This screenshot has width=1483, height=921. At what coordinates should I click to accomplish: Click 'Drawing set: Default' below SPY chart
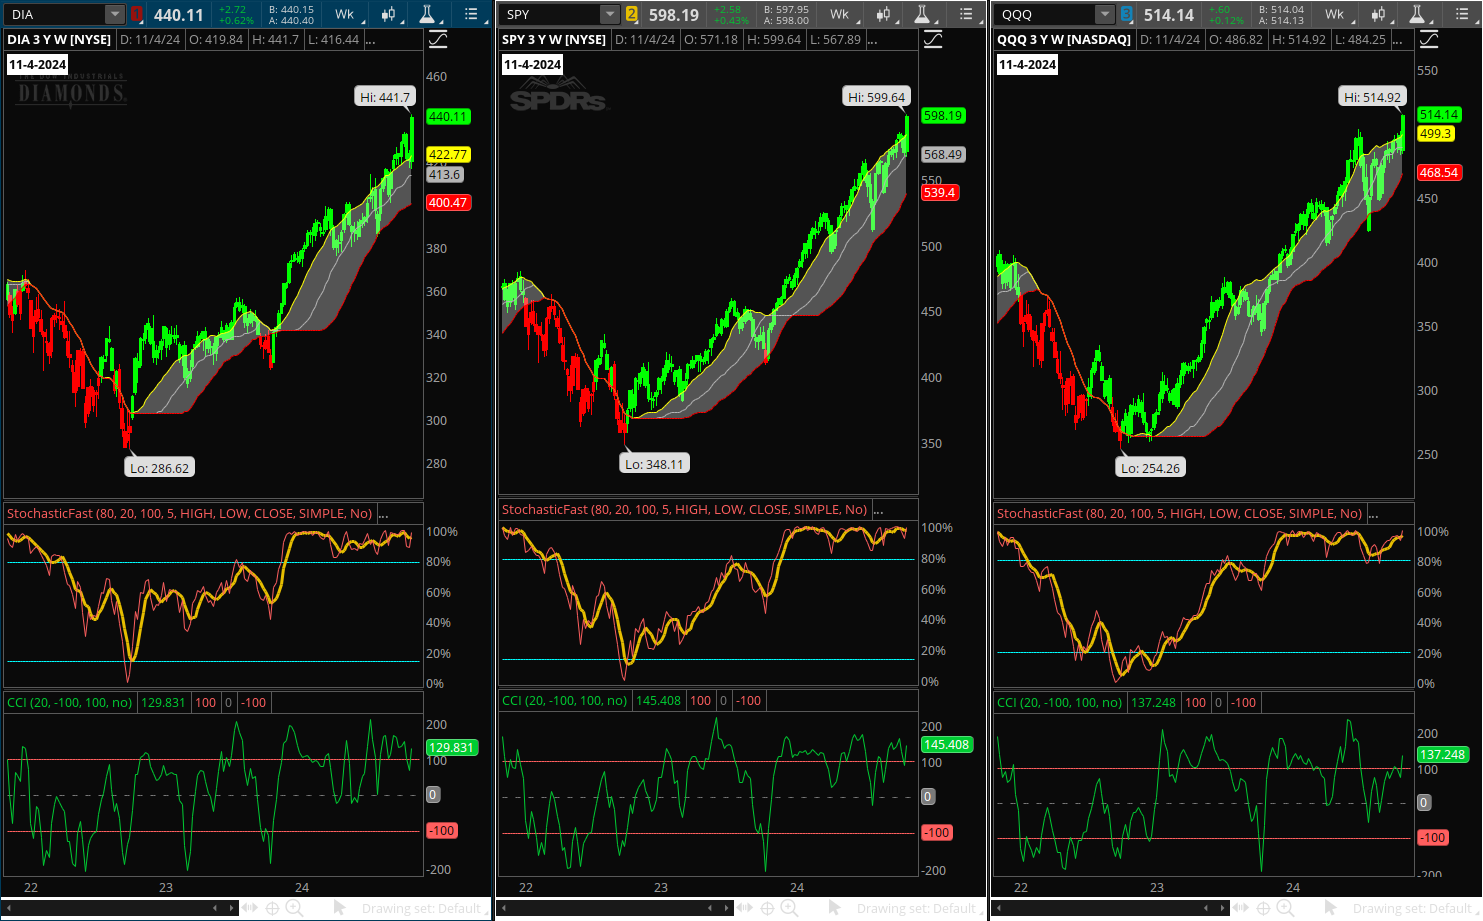point(916,908)
